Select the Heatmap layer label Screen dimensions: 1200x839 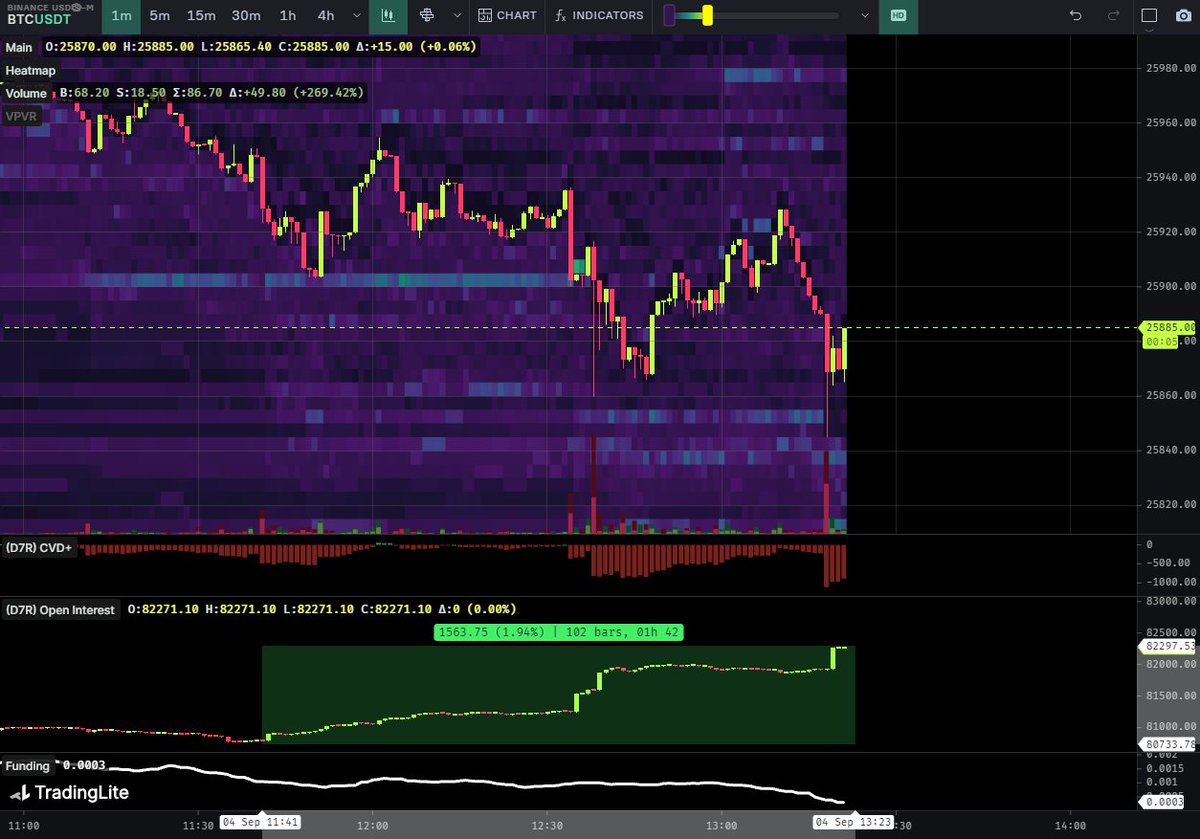[x=30, y=70]
